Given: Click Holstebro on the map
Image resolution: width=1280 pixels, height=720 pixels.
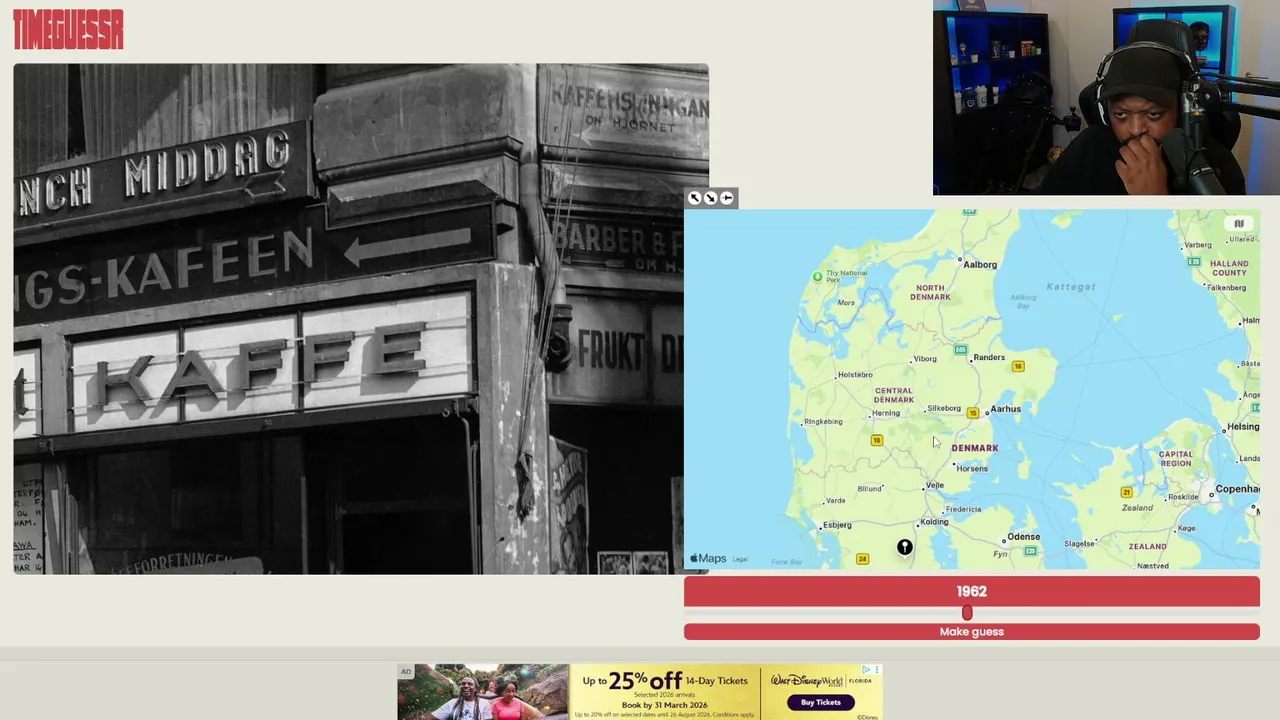Looking at the screenshot, I should tap(855, 375).
